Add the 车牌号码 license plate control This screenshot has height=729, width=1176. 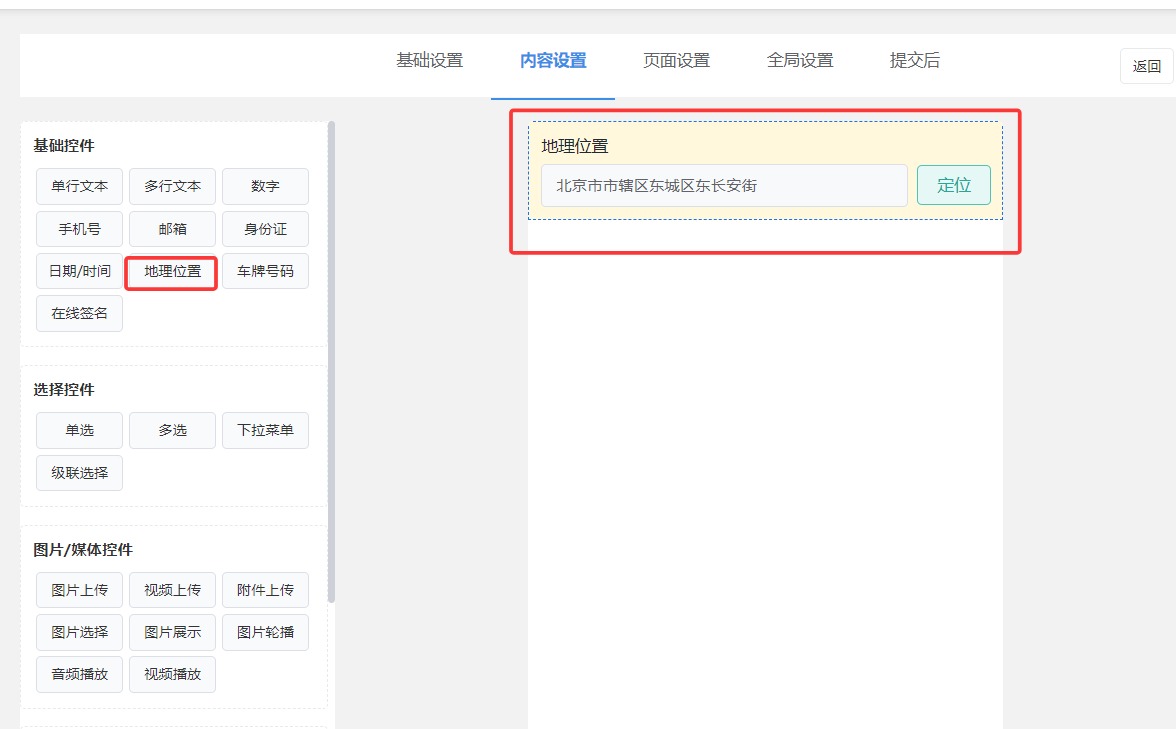(x=265, y=270)
